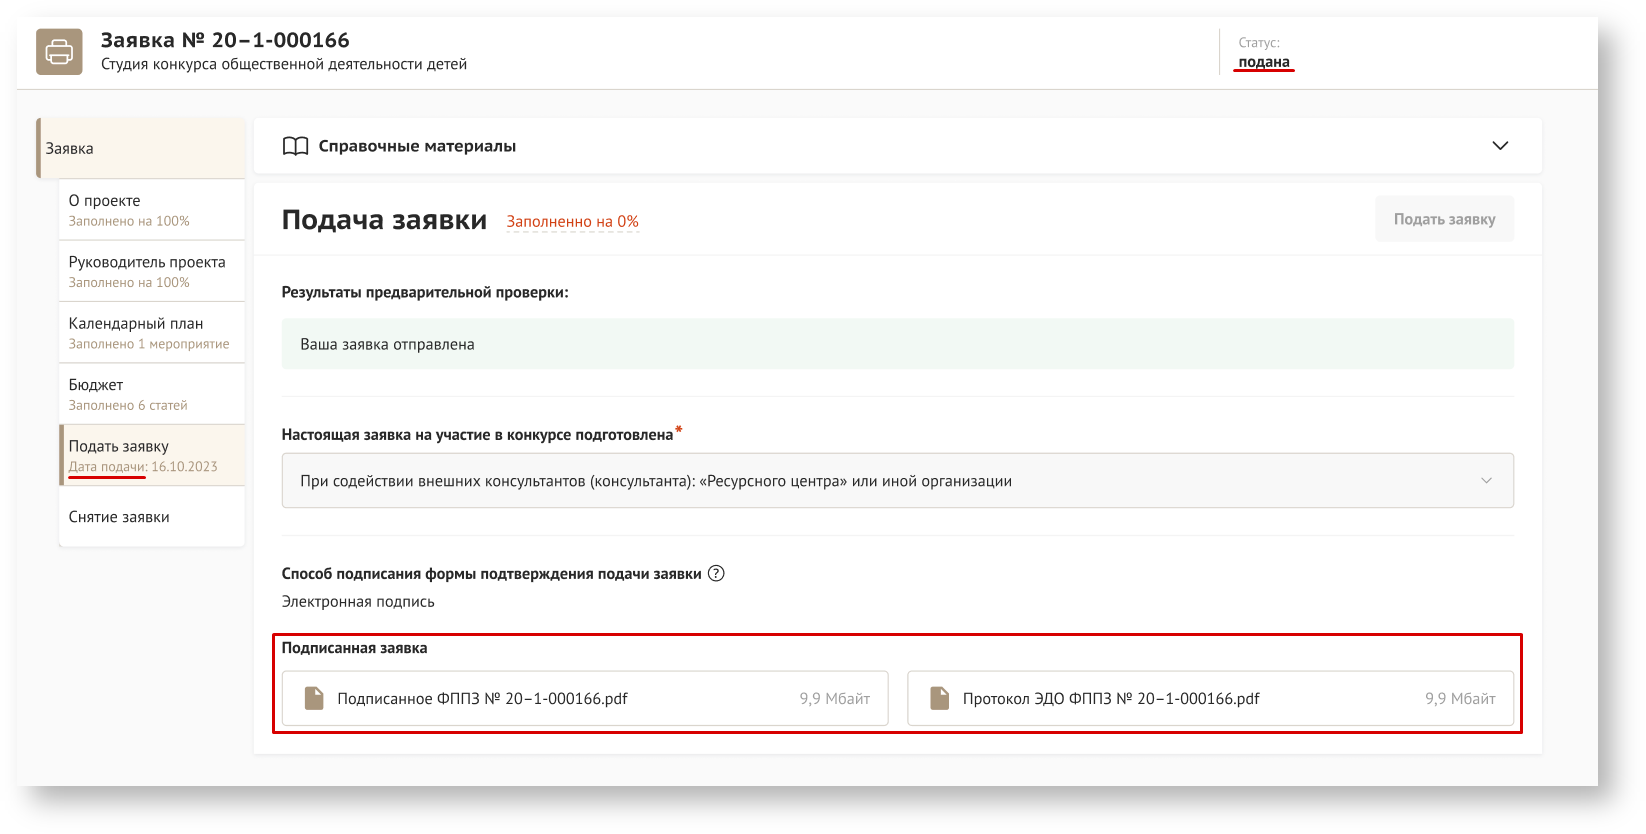The width and height of the screenshot is (1646, 834).
Task: Click the open book icon for reference materials
Action: click(295, 146)
